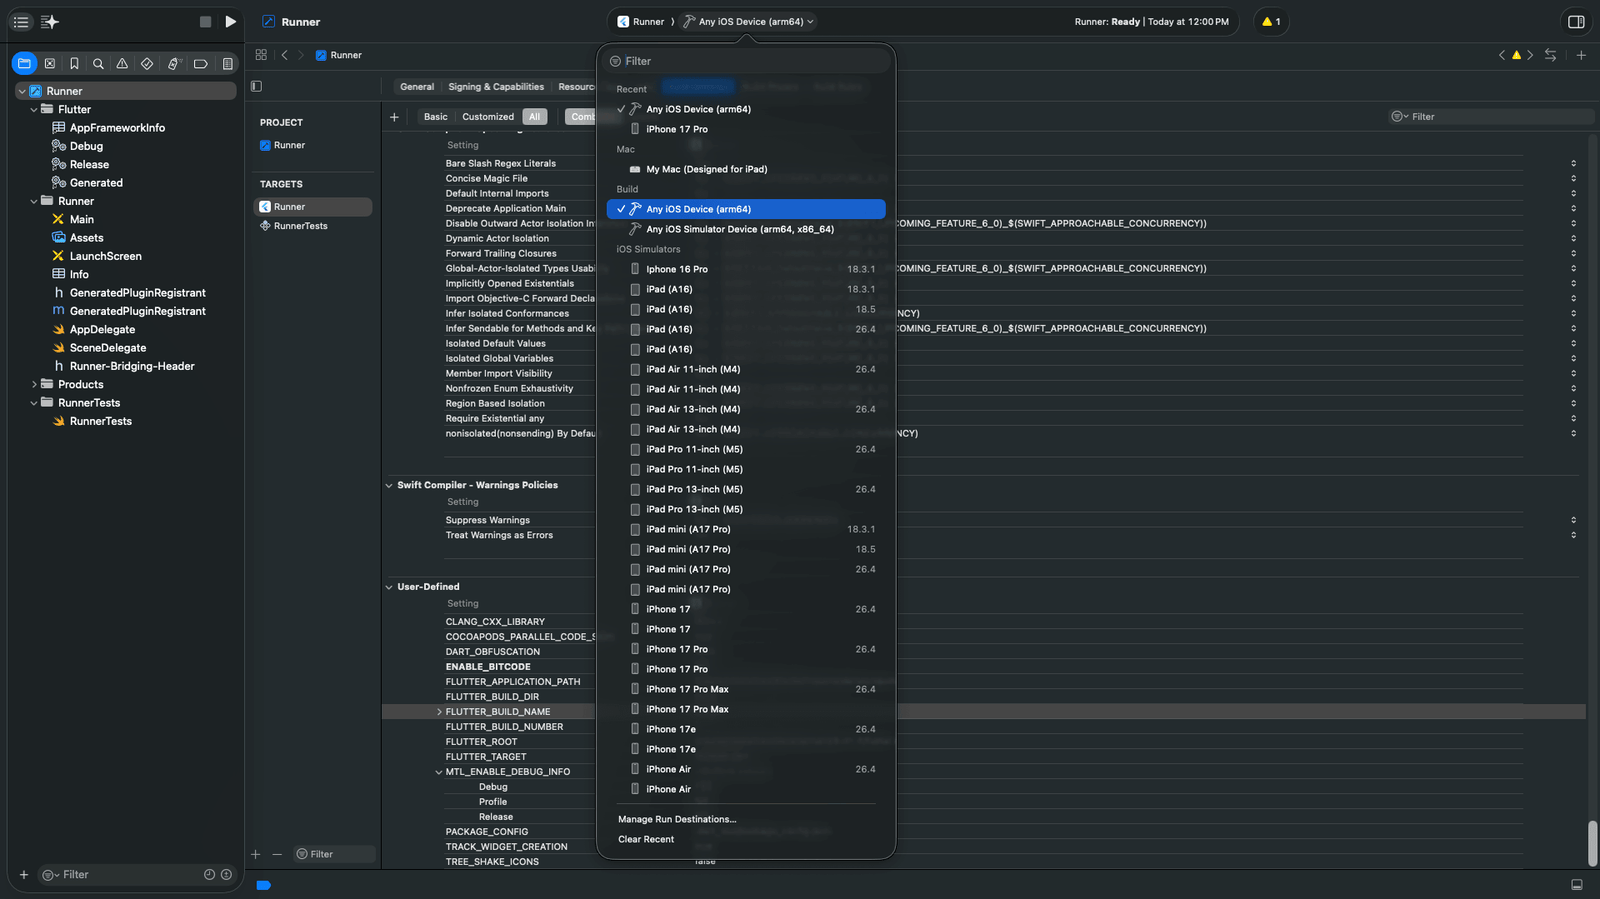Open the related items grid icon
This screenshot has width=1600, height=899.
click(261, 55)
